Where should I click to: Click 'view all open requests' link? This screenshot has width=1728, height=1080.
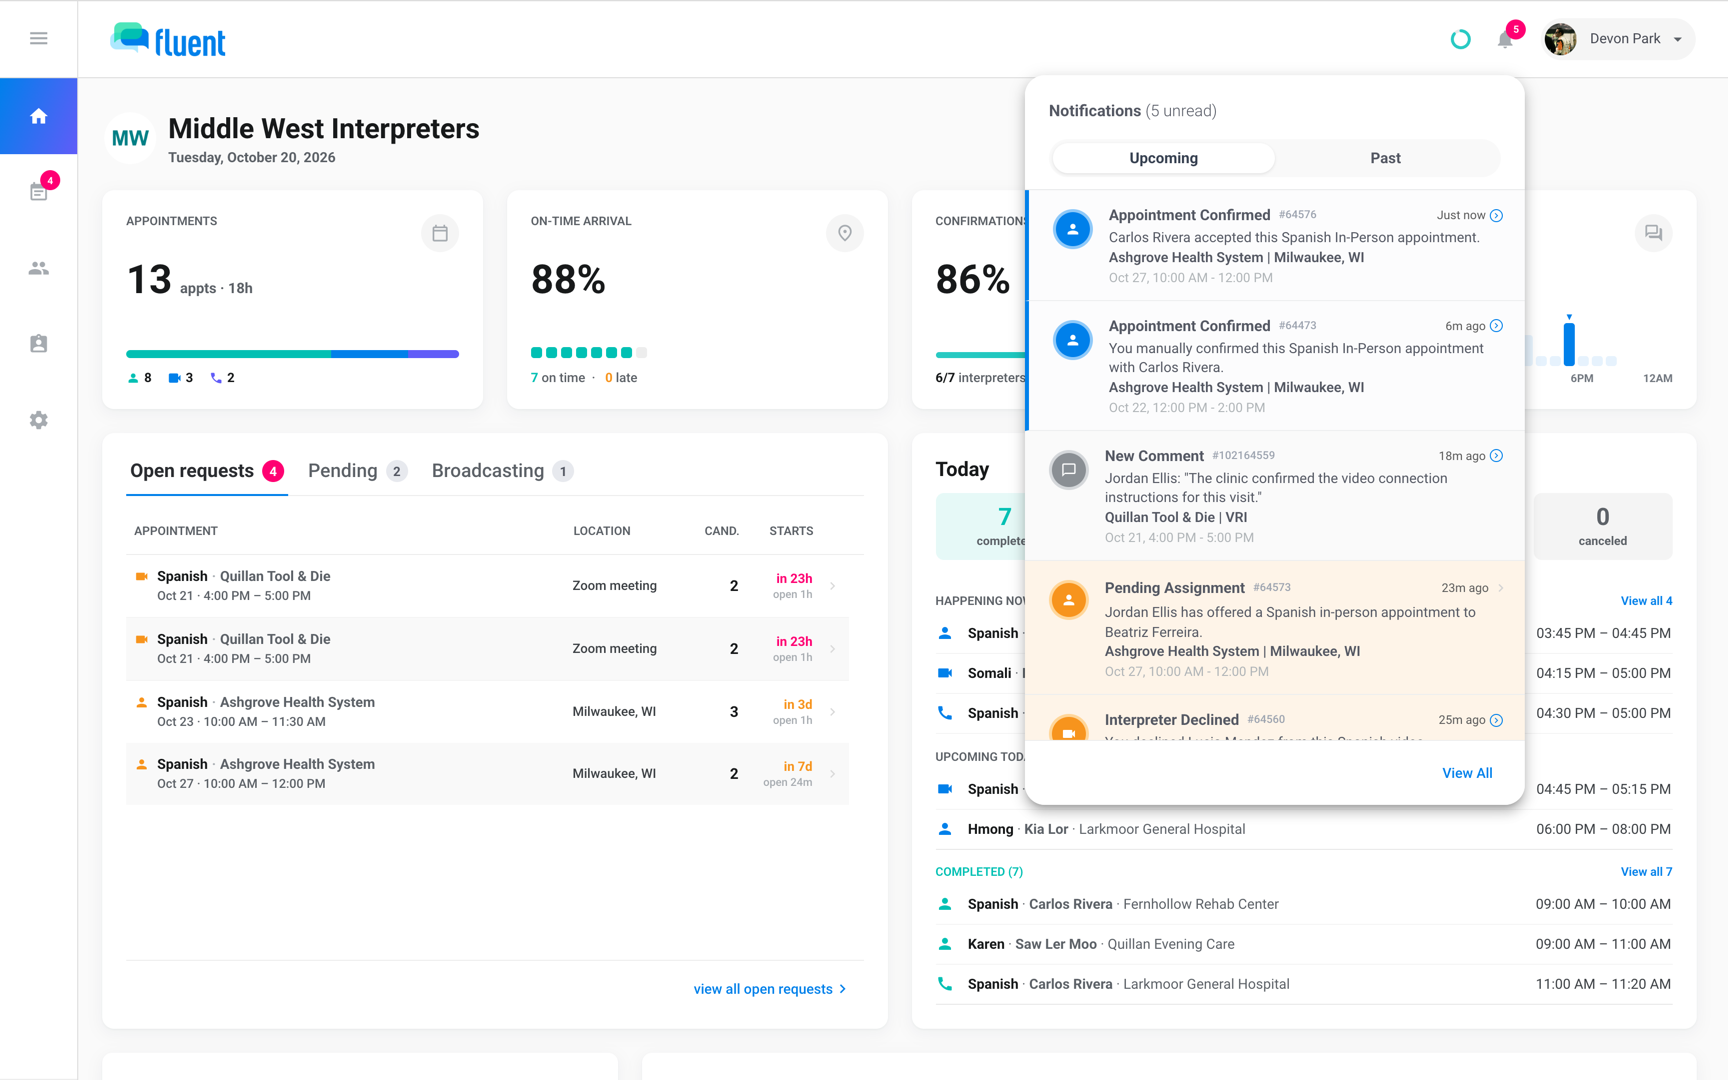pos(770,989)
